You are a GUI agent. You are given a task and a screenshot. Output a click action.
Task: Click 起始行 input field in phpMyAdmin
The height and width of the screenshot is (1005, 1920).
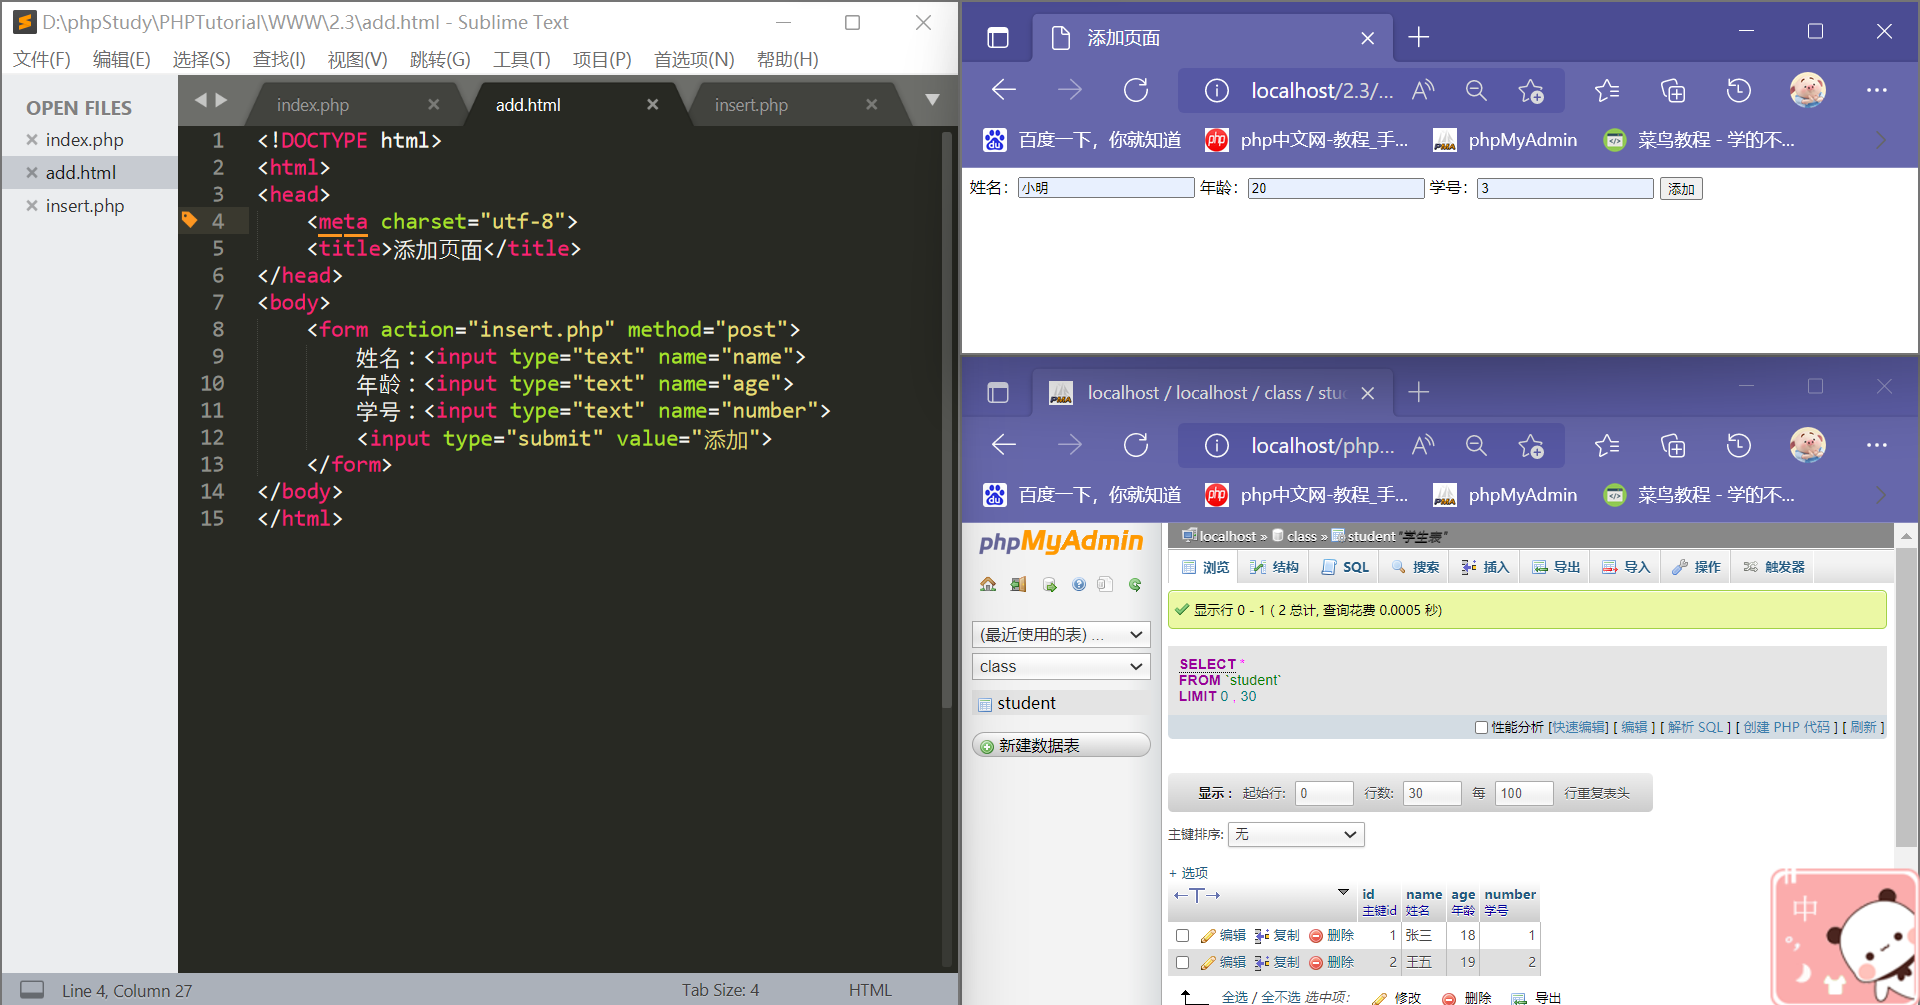coord(1324,793)
